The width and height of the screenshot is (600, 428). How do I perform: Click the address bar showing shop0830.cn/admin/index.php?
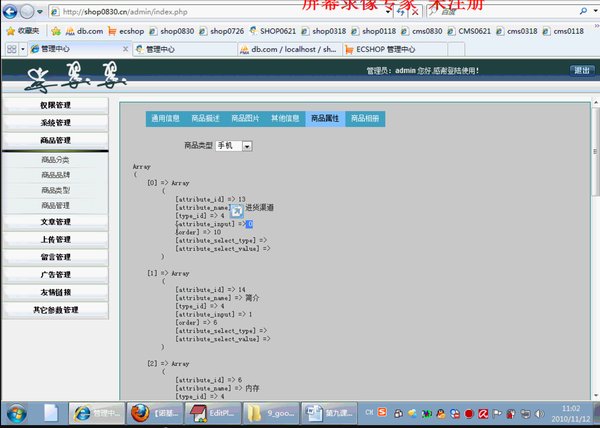tap(218, 12)
